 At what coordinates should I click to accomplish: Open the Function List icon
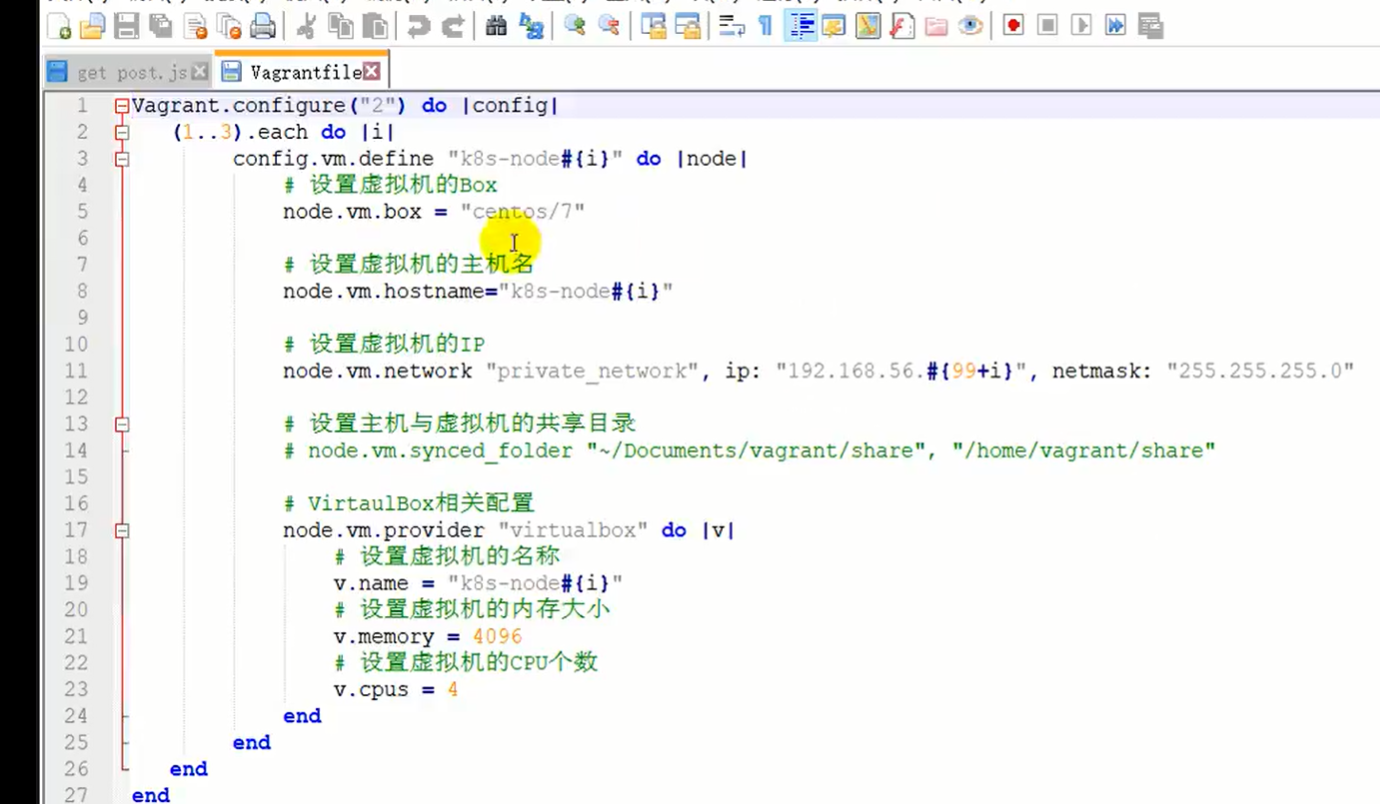click(902, 26)
